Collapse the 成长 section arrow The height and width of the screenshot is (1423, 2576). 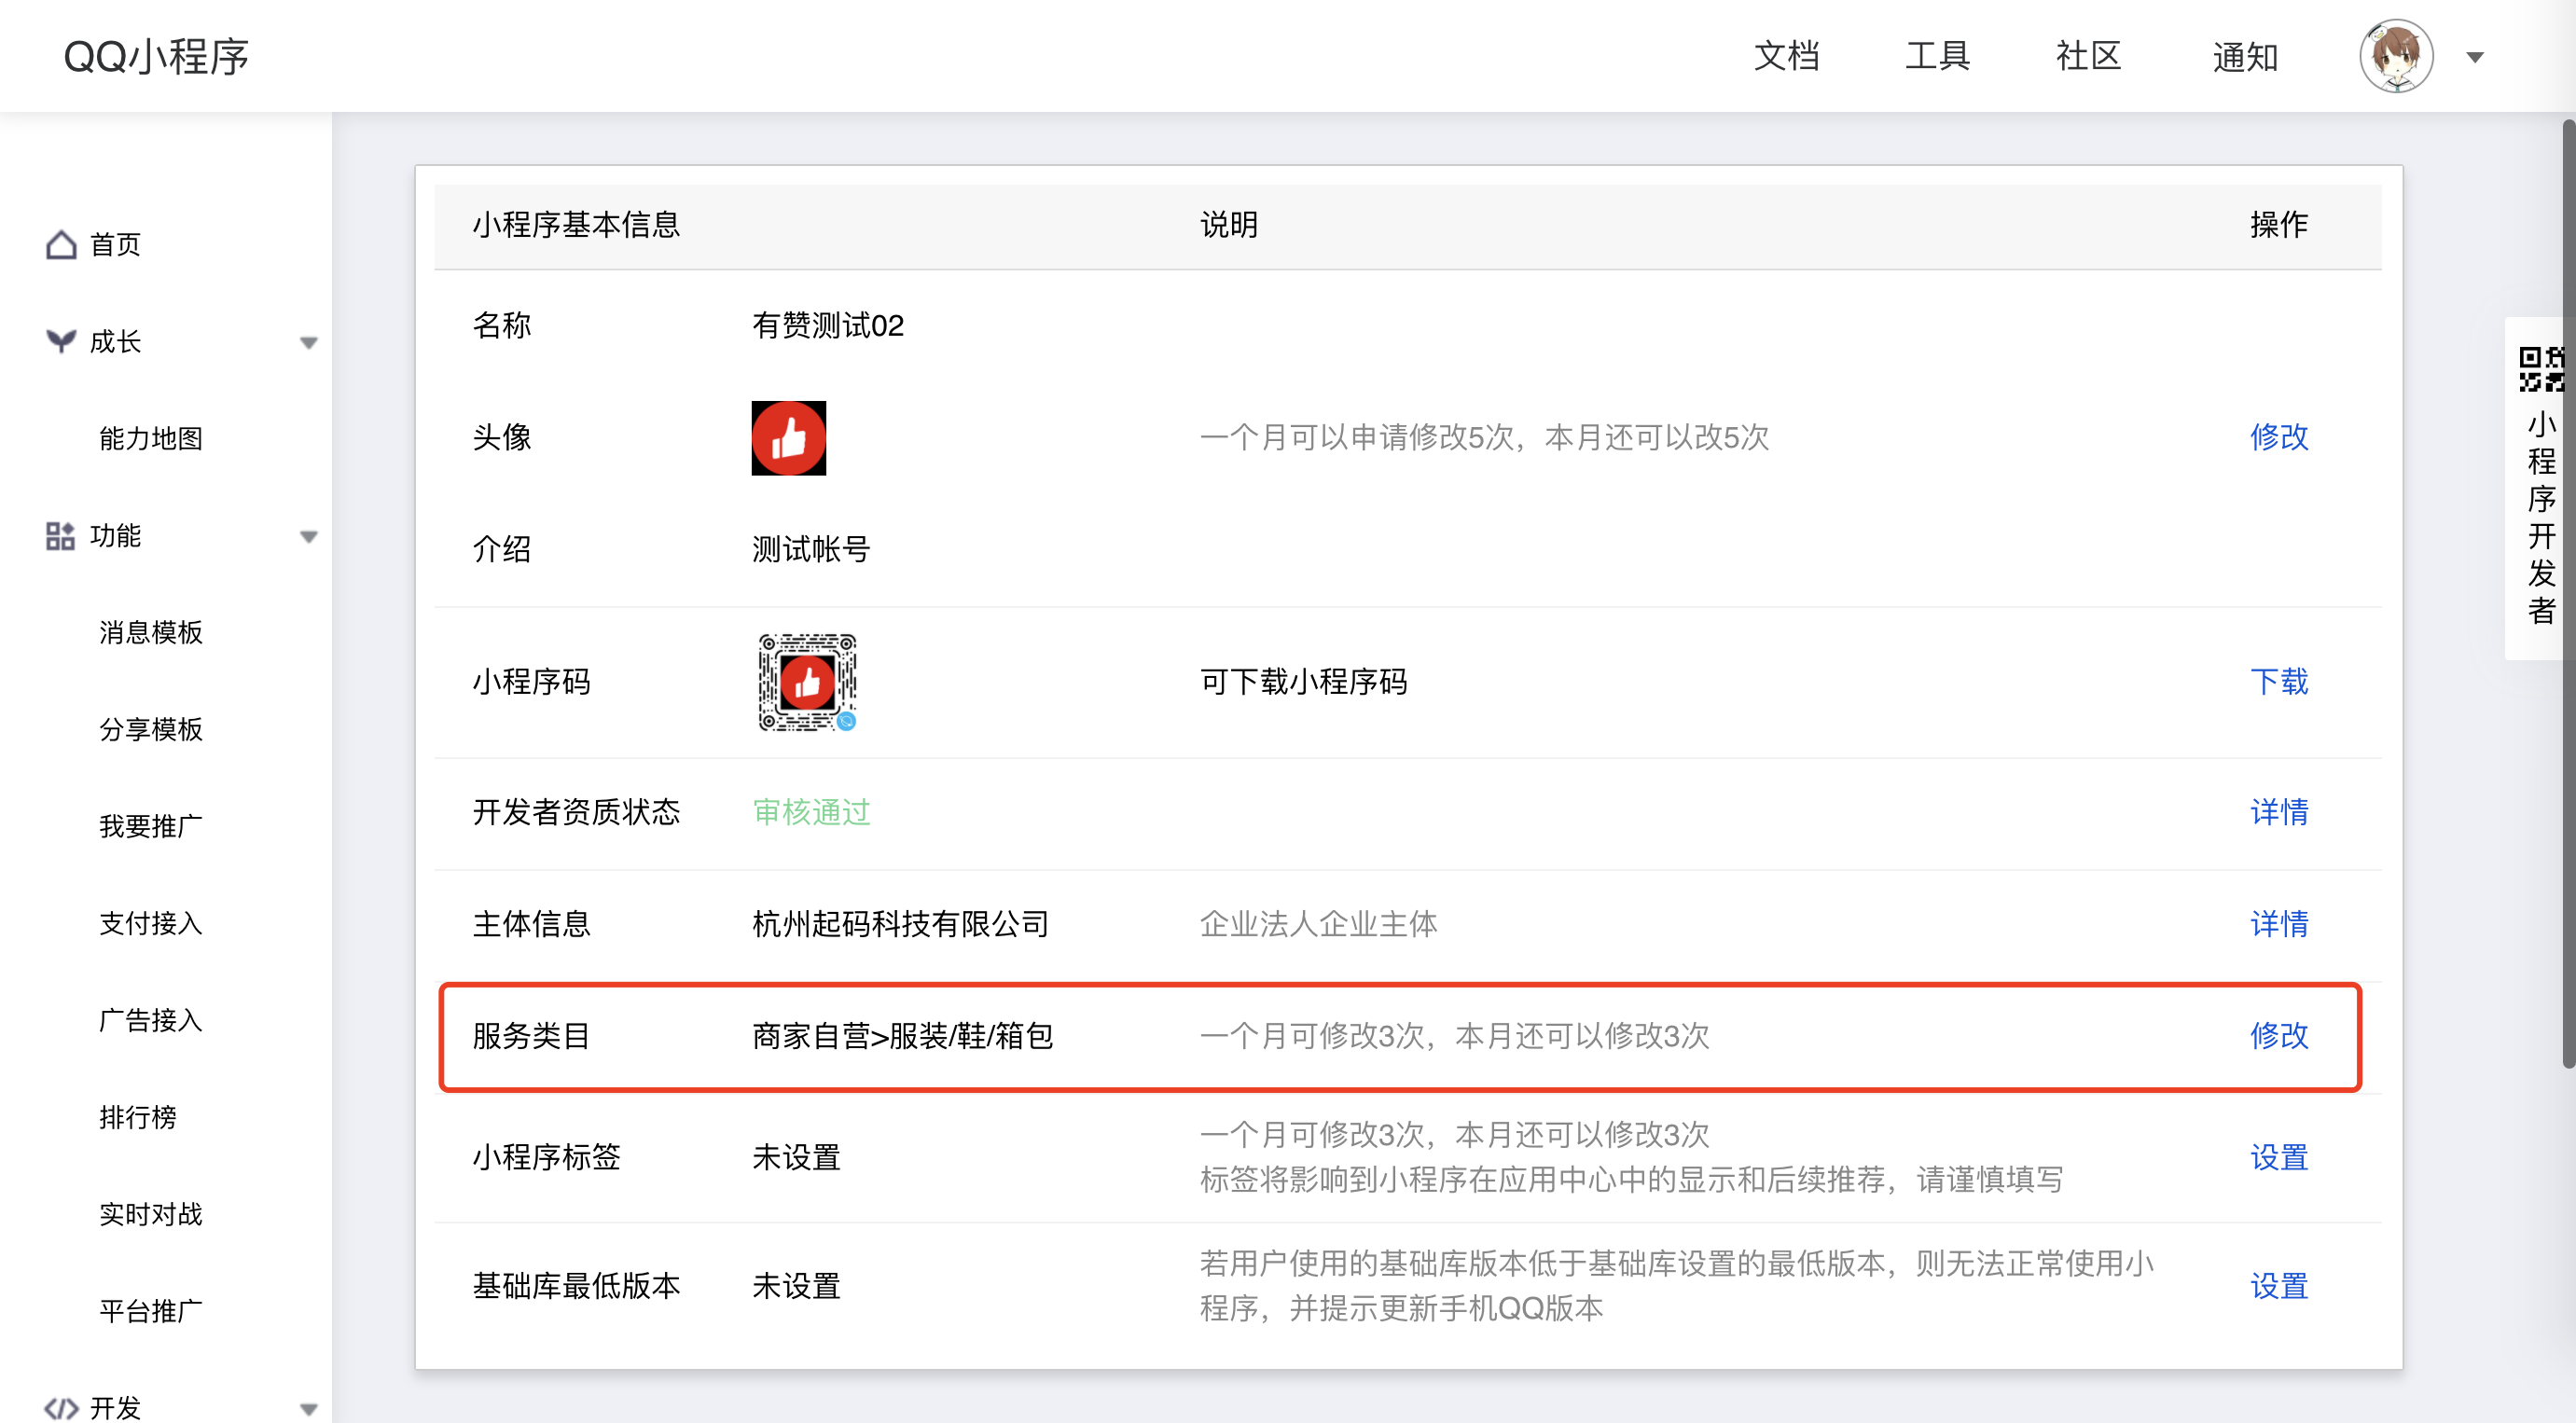pyautogui.click(x=309, y=343)
